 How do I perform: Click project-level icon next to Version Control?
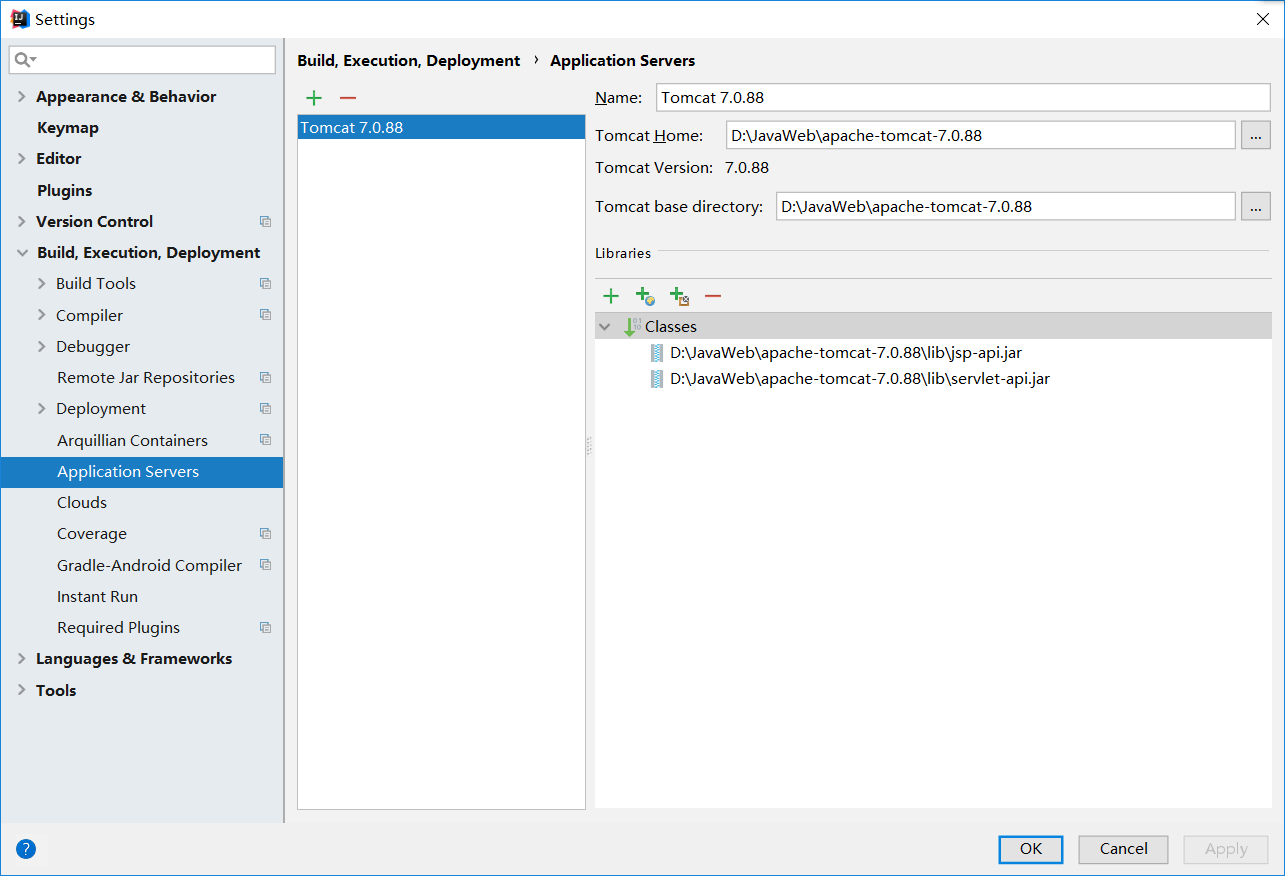pos(265,222)
